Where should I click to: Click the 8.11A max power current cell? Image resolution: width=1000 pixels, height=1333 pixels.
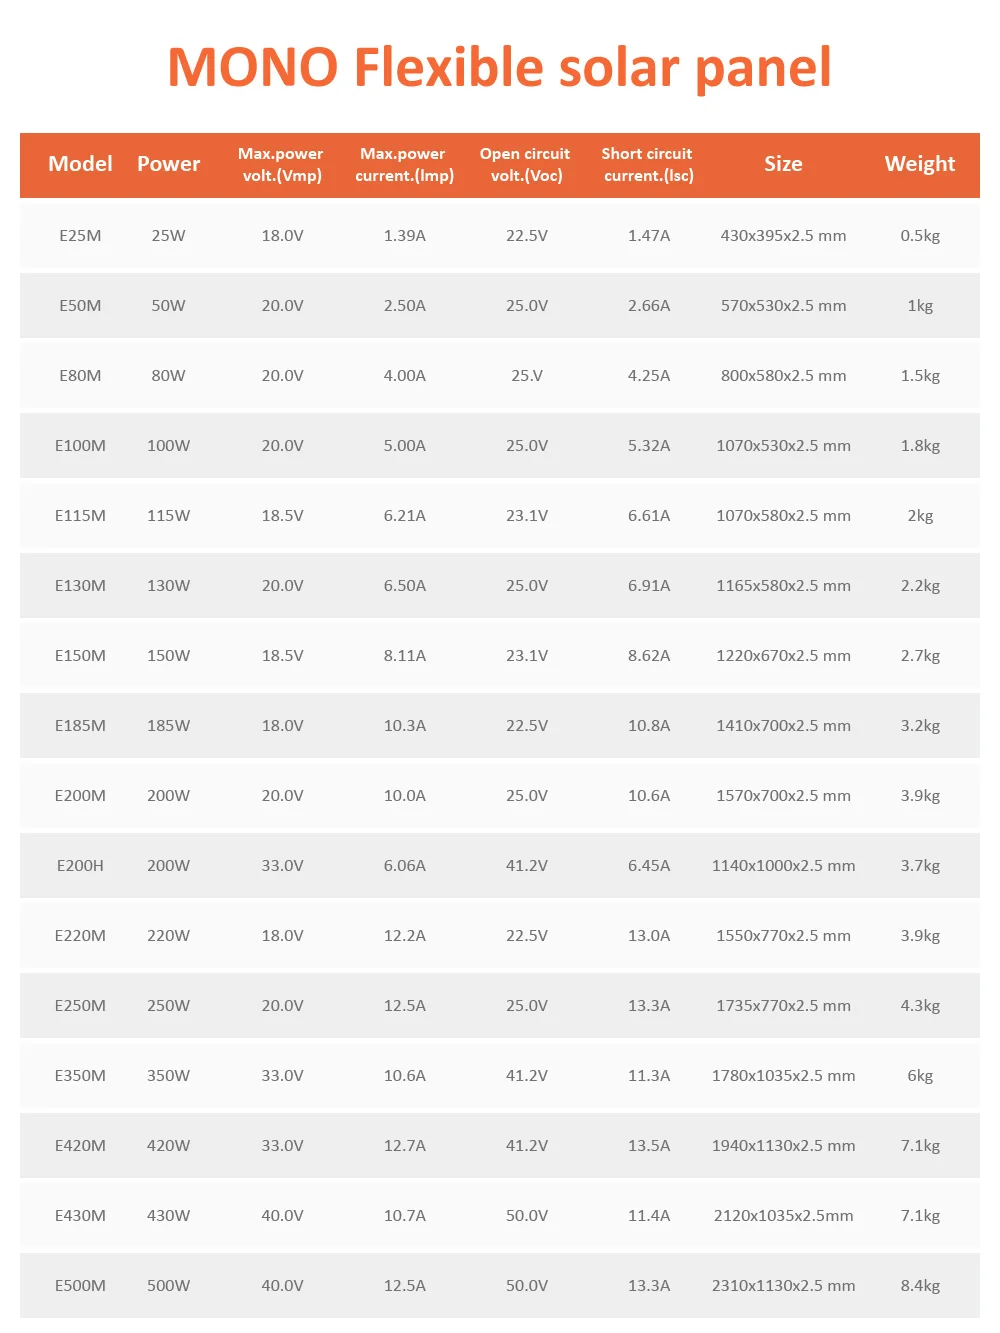(x=405, y=656)
